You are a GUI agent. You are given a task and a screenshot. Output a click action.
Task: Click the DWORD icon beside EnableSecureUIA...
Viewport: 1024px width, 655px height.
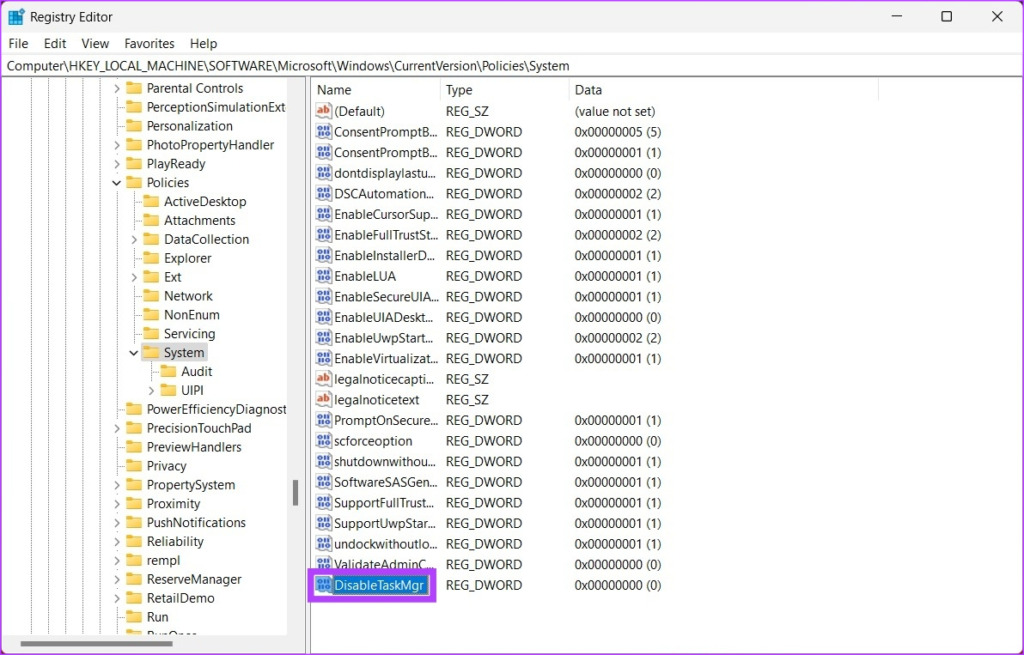point(323,296)
